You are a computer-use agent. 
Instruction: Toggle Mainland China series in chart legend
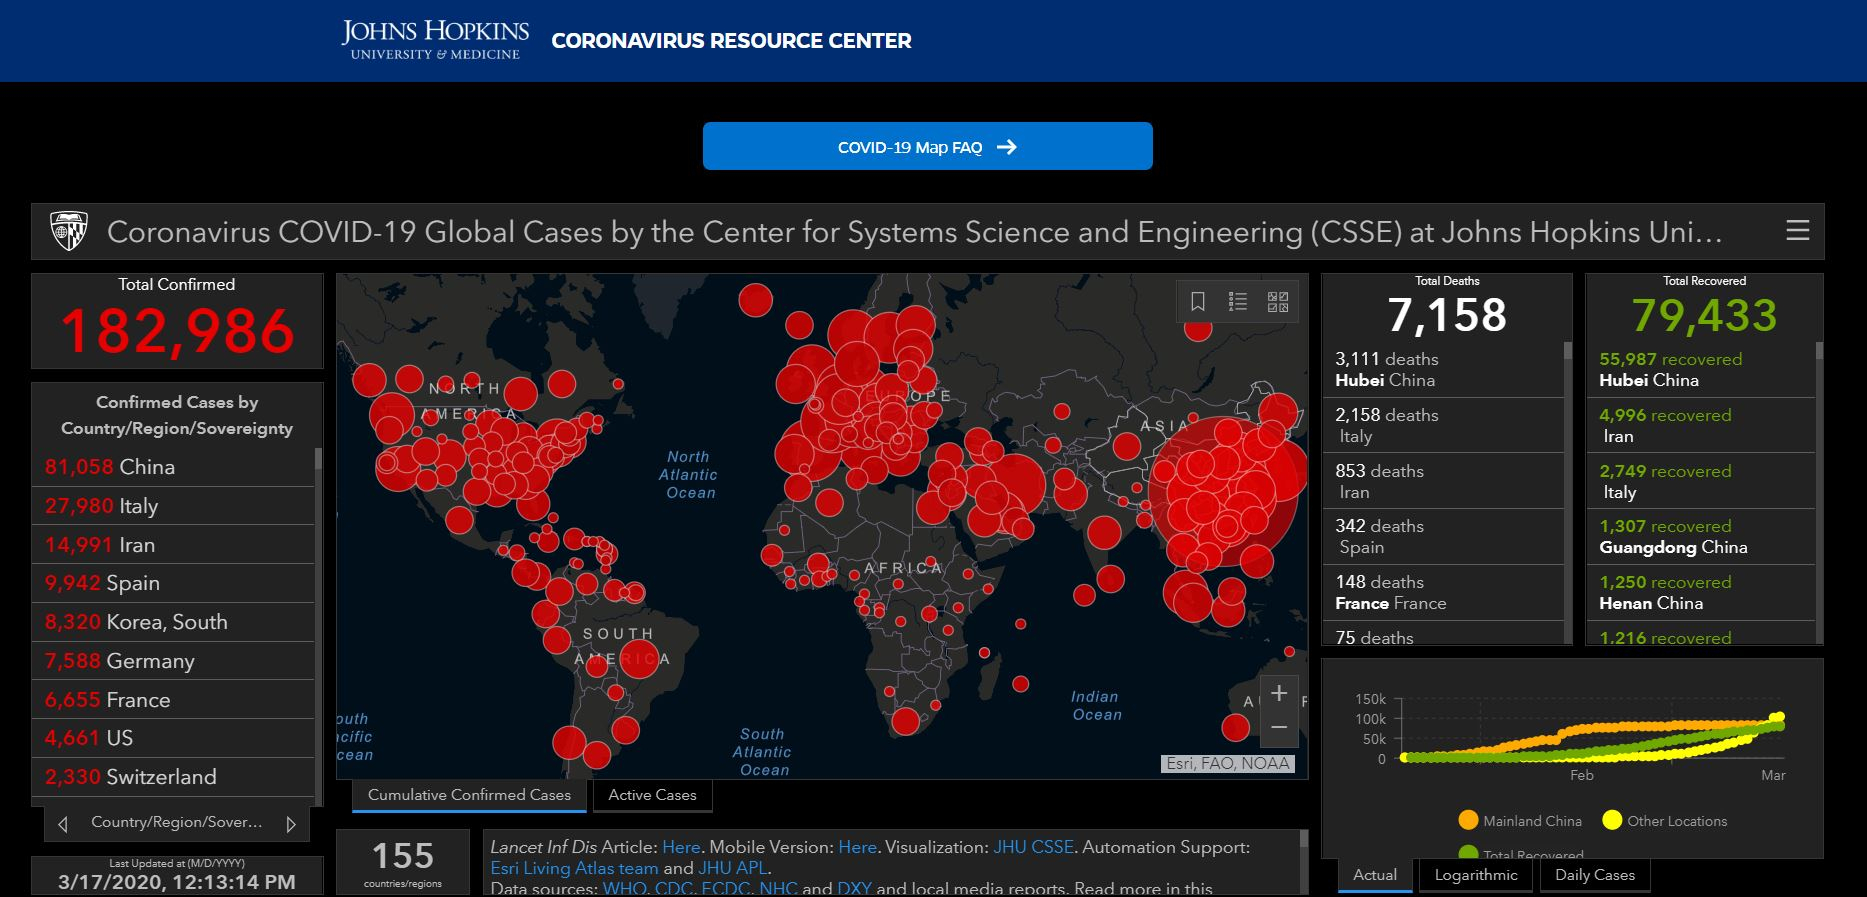coord(1520,821)
